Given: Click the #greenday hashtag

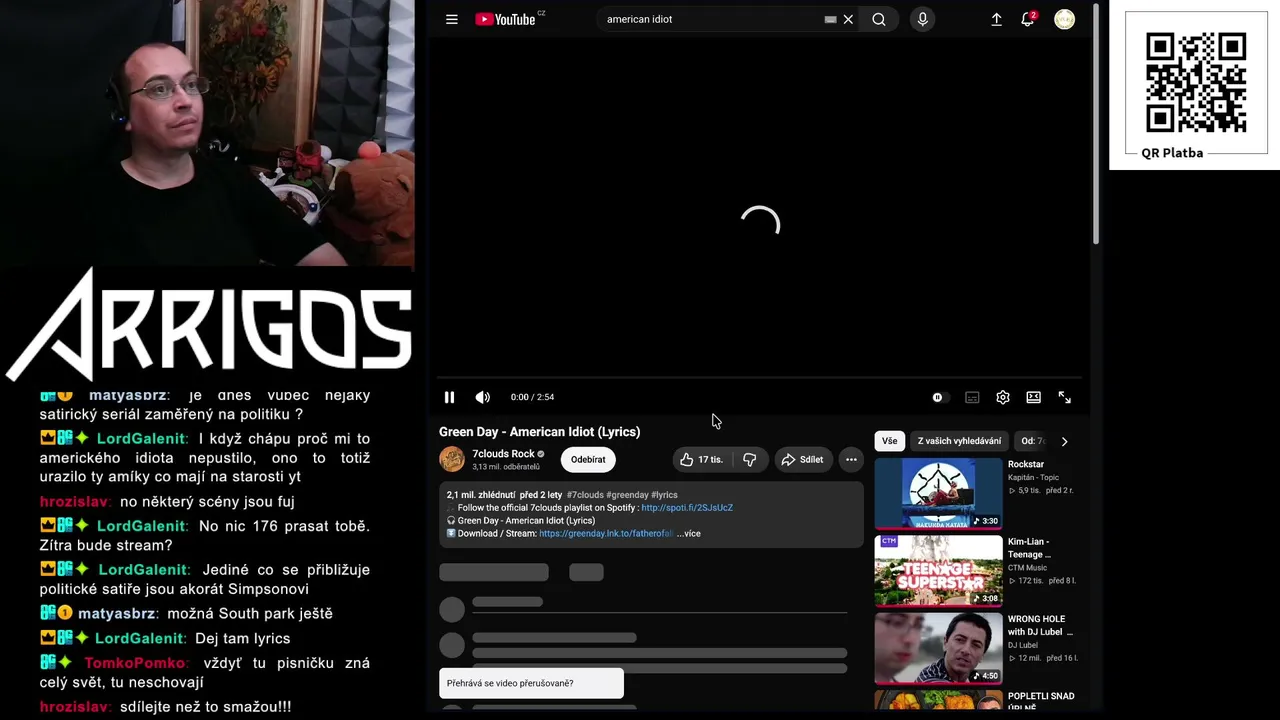Looking at the screenshot, I should click(627, 495).
